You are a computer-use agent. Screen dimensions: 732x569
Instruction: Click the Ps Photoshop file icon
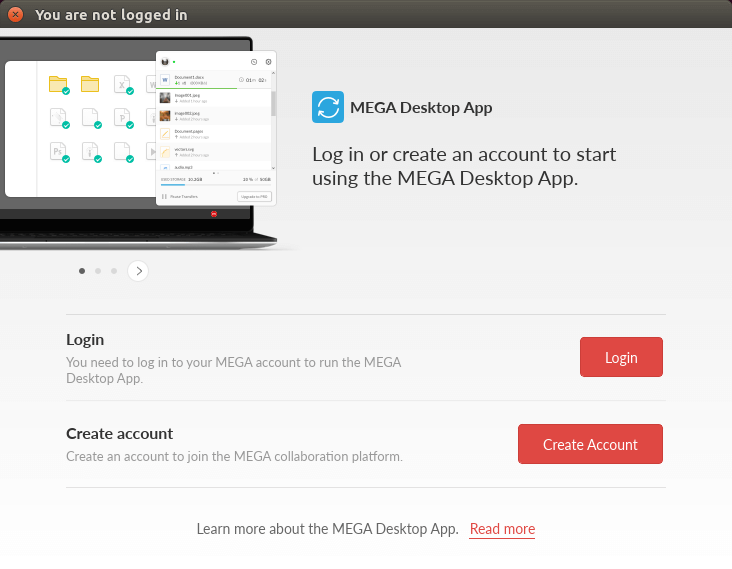pyautogui.click(x=58, y=151)
